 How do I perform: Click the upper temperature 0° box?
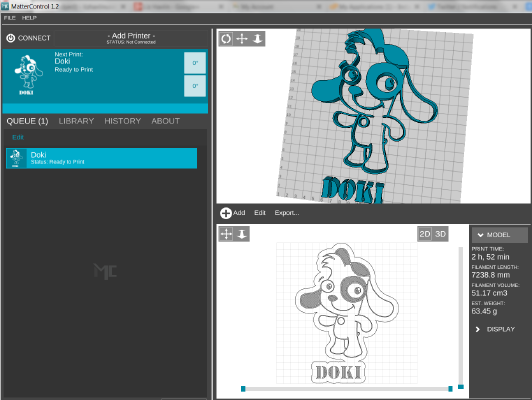[195, 63]
